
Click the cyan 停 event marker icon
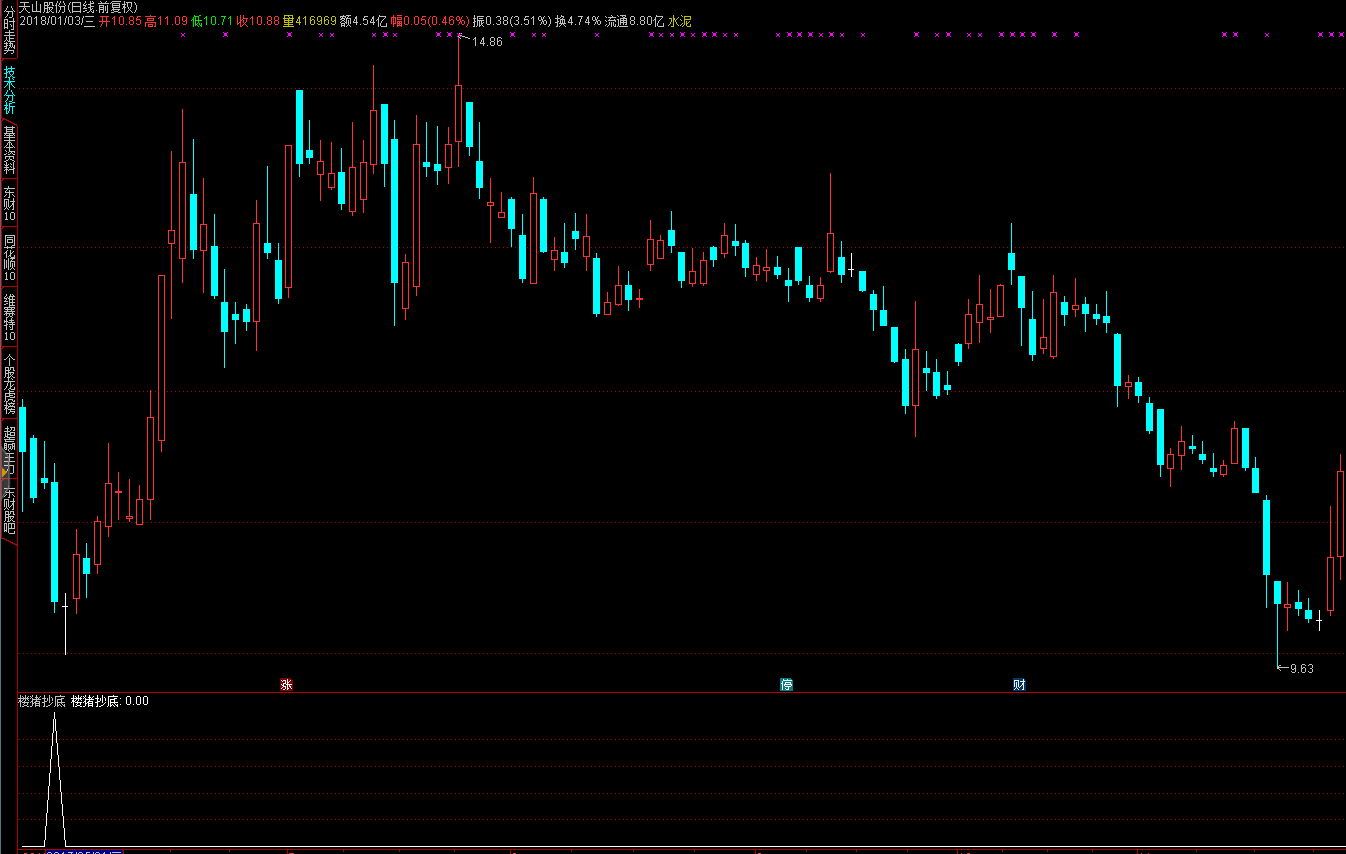787,685
